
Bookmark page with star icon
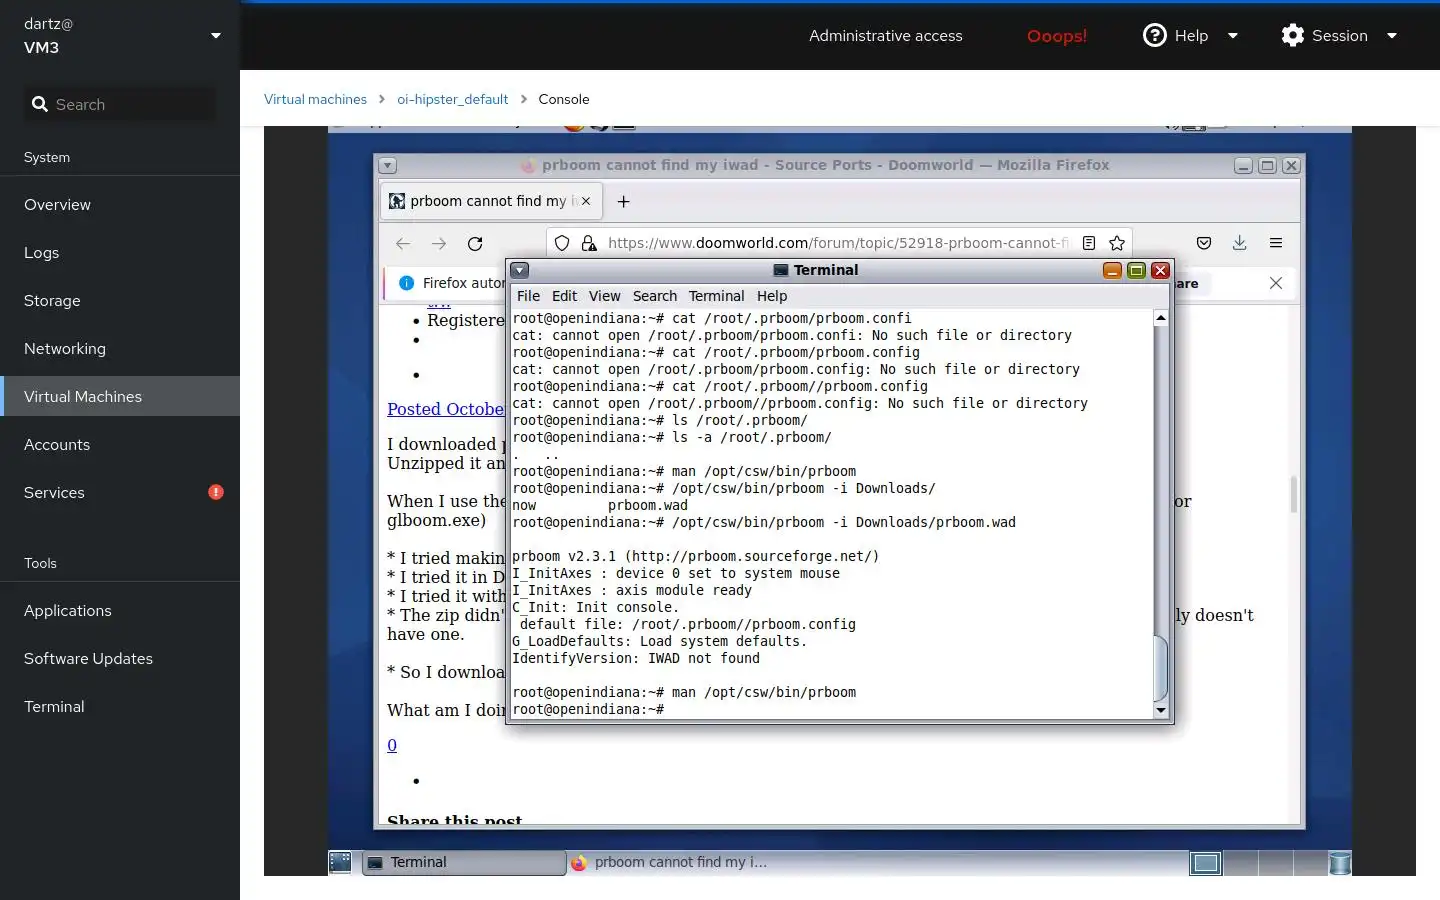pyautogui.click(x=1117, y=243)
